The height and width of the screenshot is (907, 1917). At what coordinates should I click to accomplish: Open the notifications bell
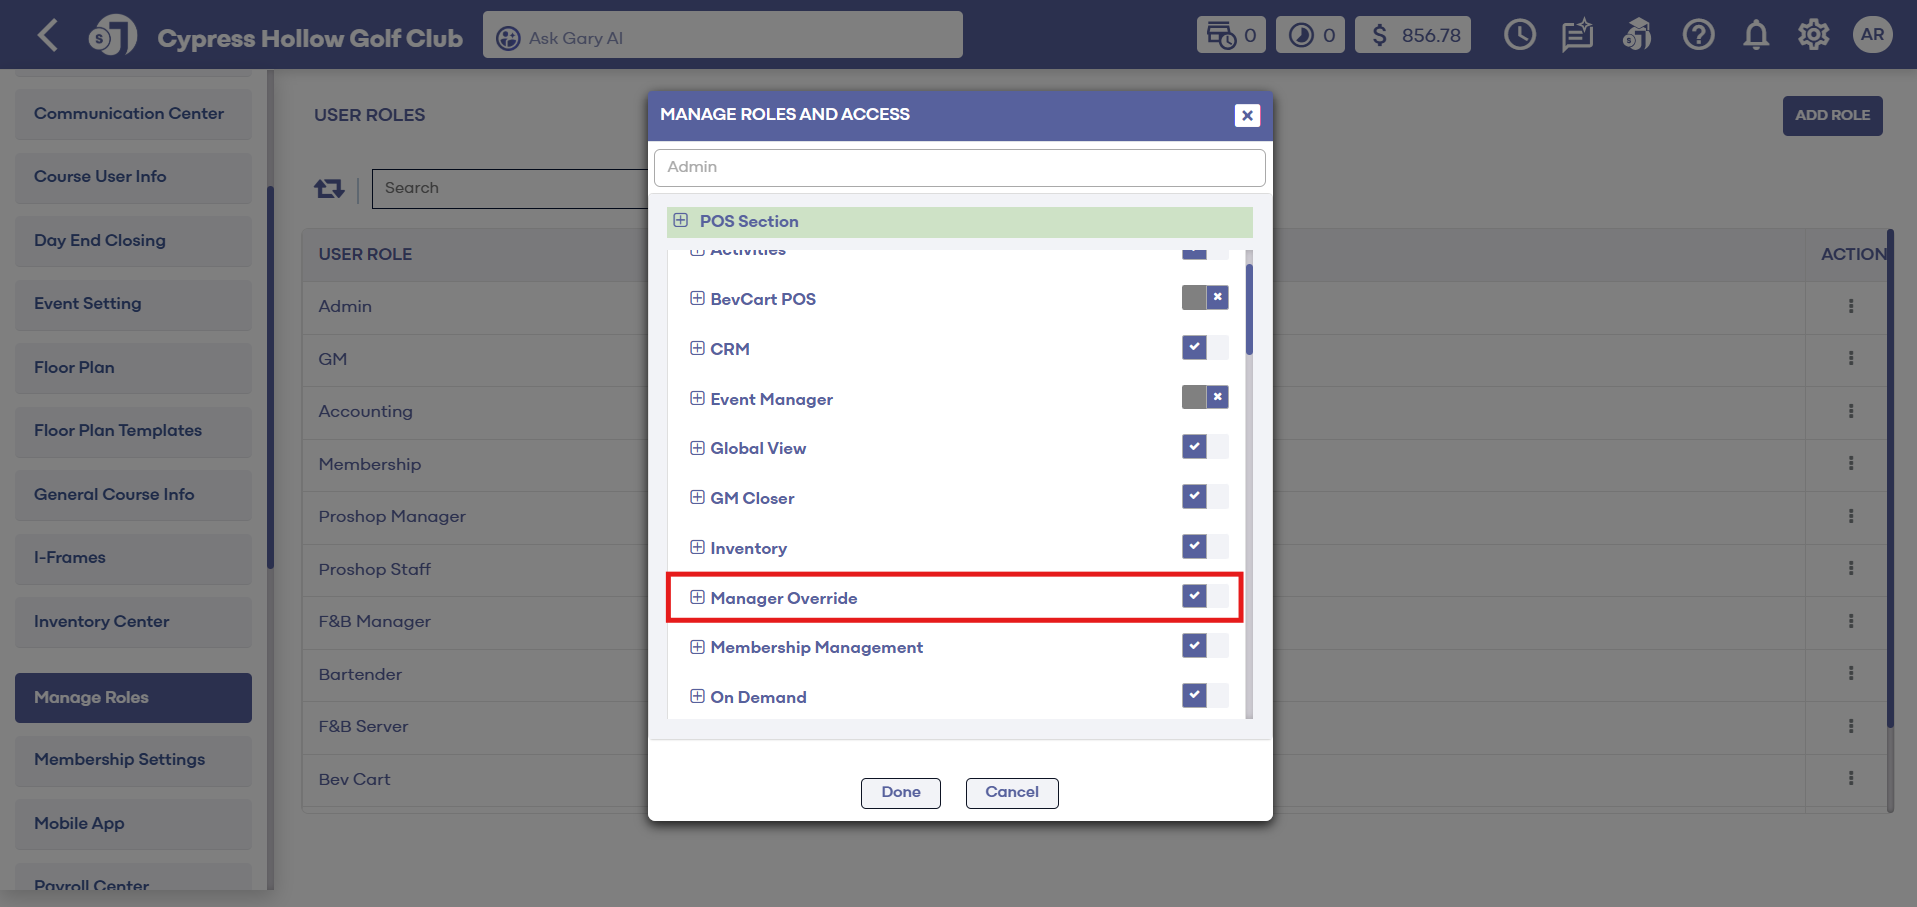pos(1755,36)
